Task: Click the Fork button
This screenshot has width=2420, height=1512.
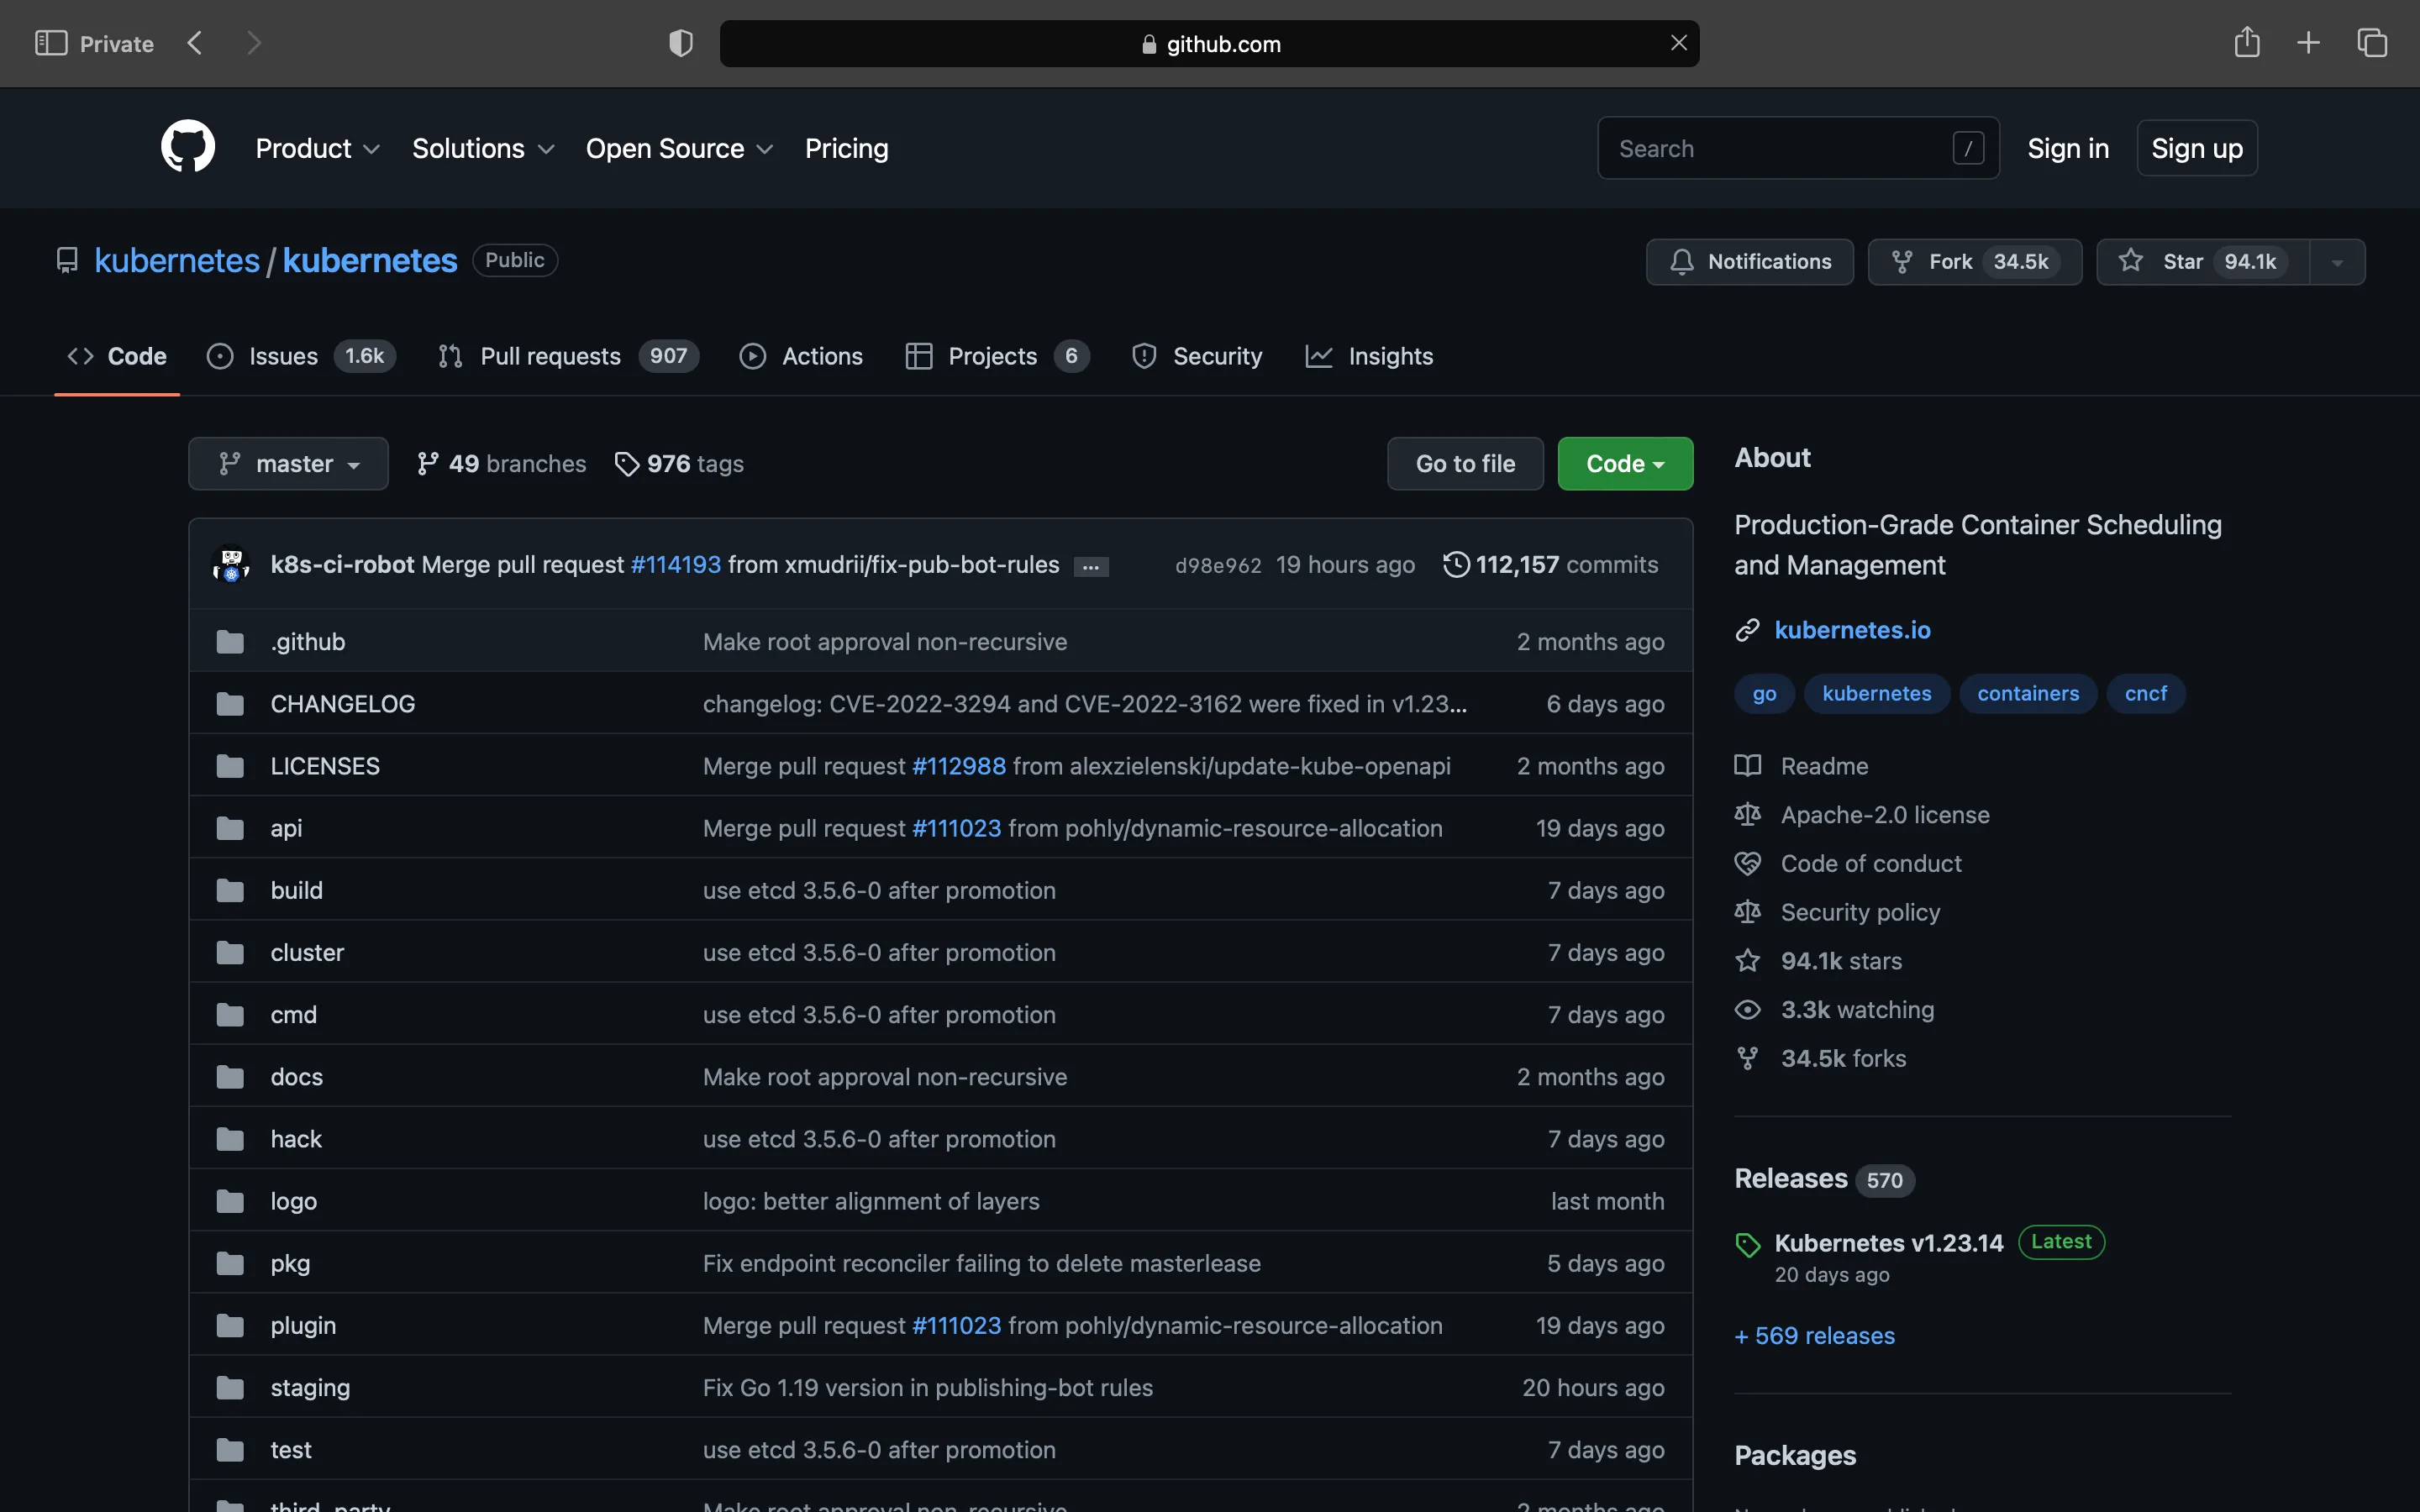Action: click(1975, 262)
